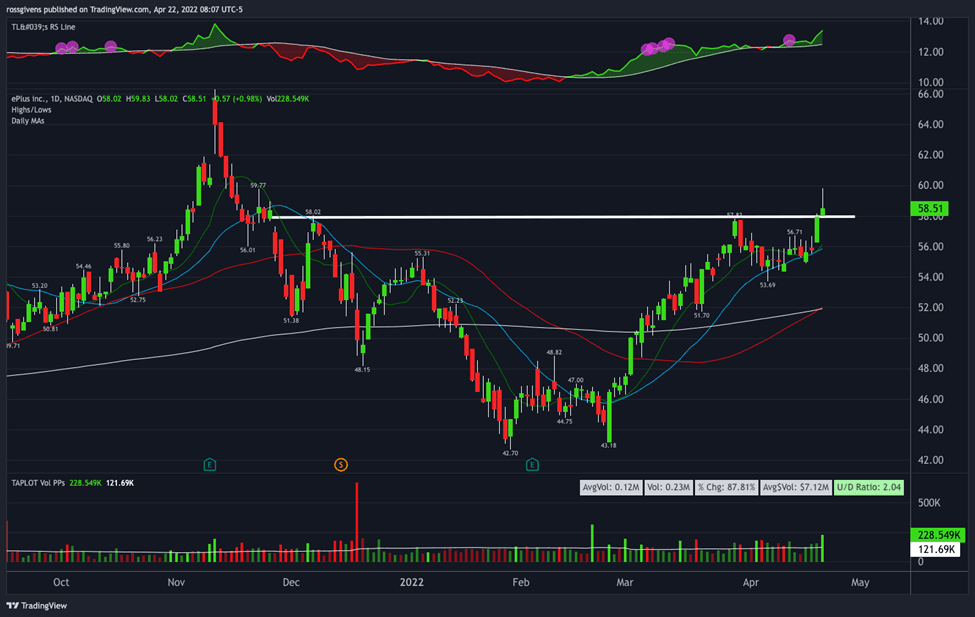This screenshot has width=975, height=617.
Task: Click the earnings "E" marker near February
Action: pyautogui.click(x=531, y=464)
